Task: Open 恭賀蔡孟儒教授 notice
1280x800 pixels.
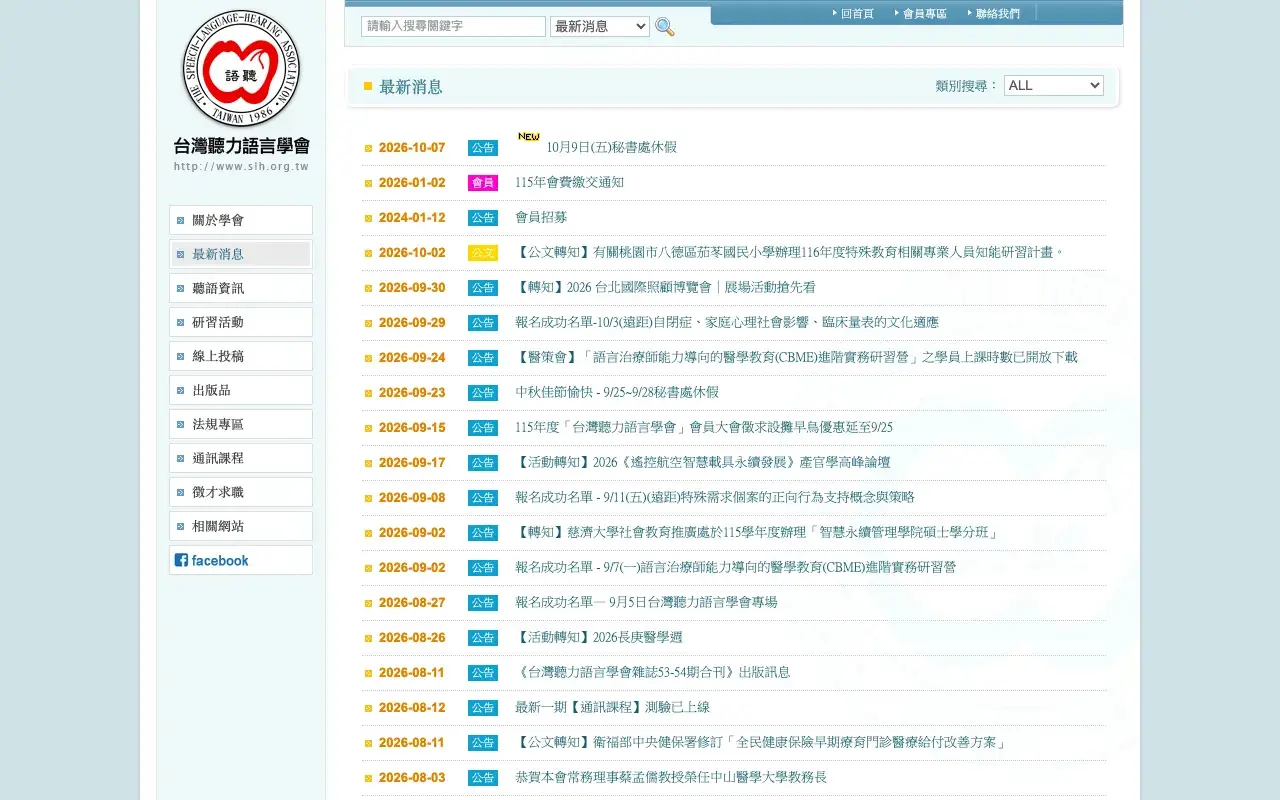Action: [x=671, y=778]
